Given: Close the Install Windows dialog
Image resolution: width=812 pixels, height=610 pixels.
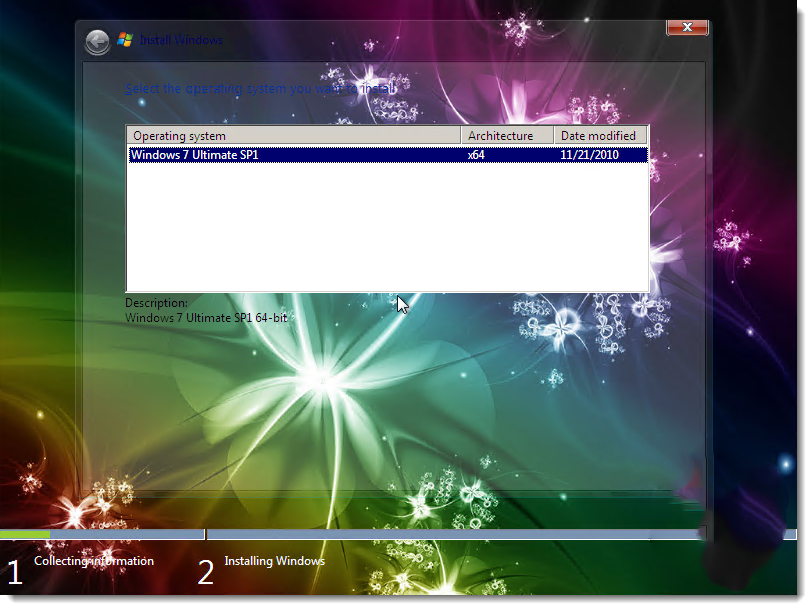Looking at the screenshot, I should pos(687,27).
